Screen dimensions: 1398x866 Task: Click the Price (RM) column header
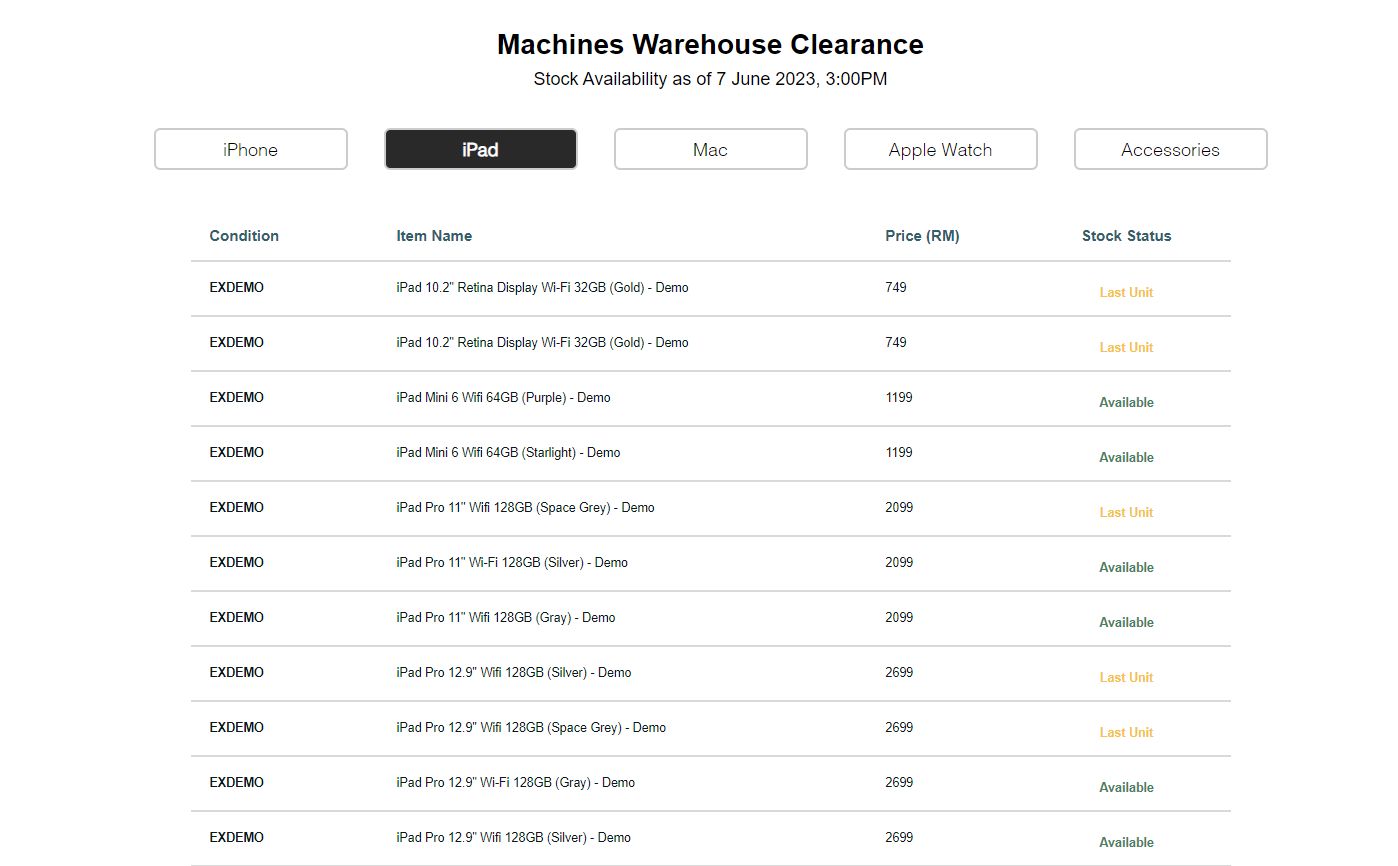(922, 236)
